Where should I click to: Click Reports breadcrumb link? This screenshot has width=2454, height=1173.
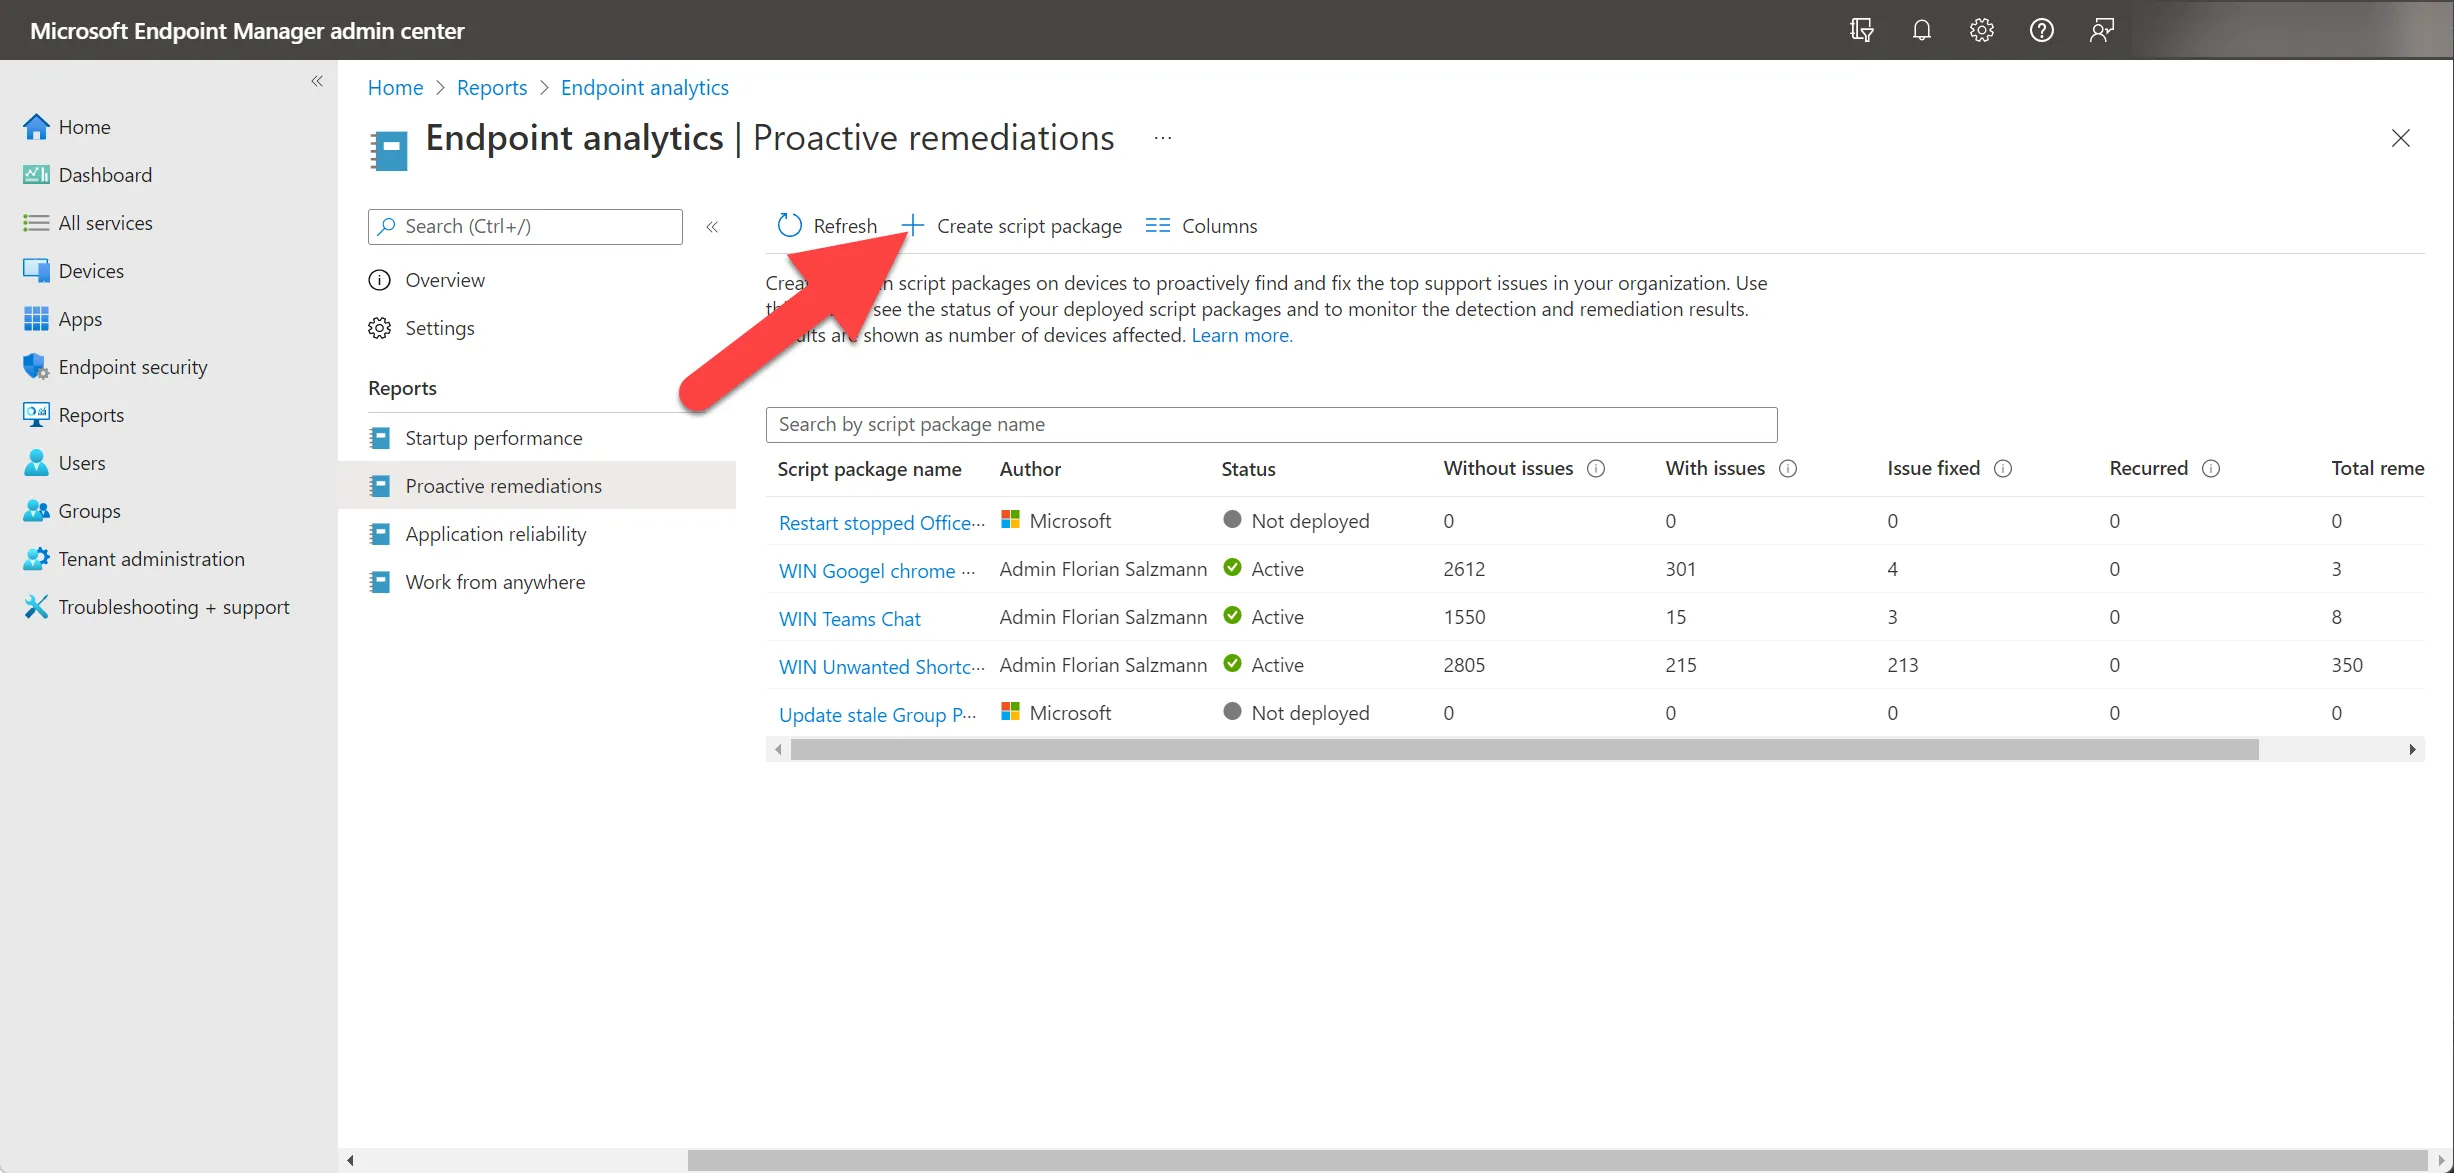(492, 88)
